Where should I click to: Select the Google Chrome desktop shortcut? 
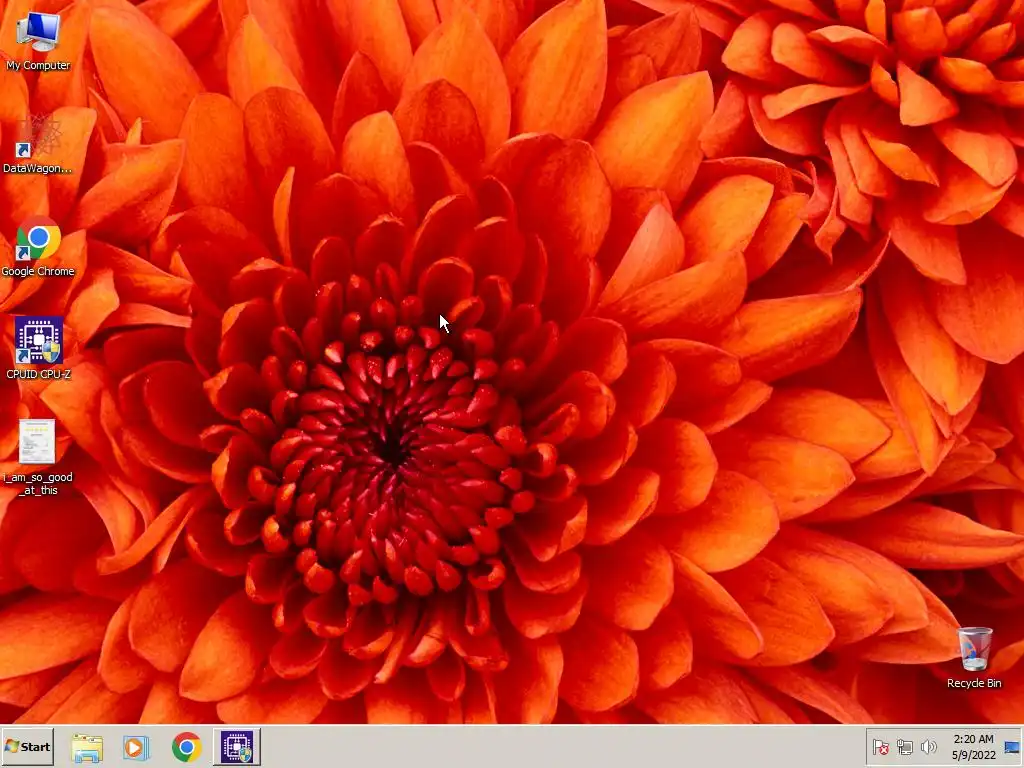point(38,238)
